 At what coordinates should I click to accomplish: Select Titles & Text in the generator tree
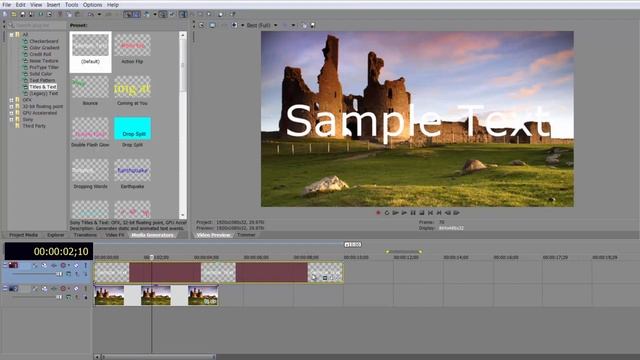coord(43,87)
